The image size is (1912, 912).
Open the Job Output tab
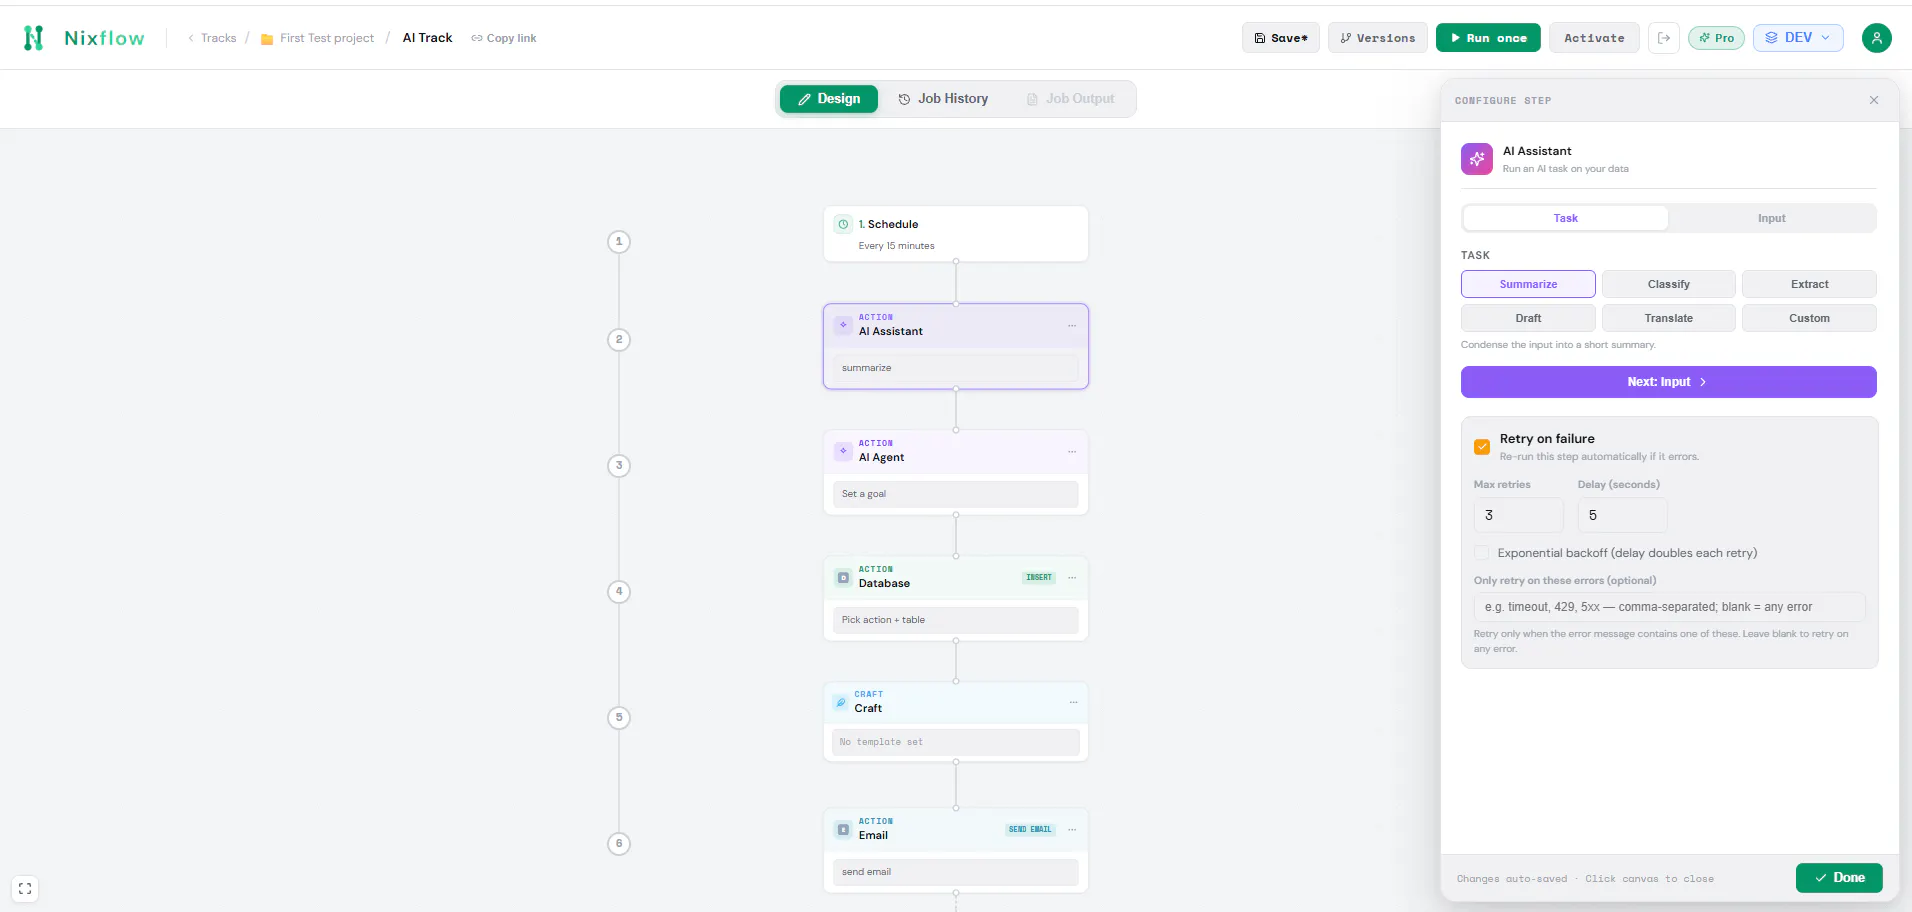(1070, 99)
